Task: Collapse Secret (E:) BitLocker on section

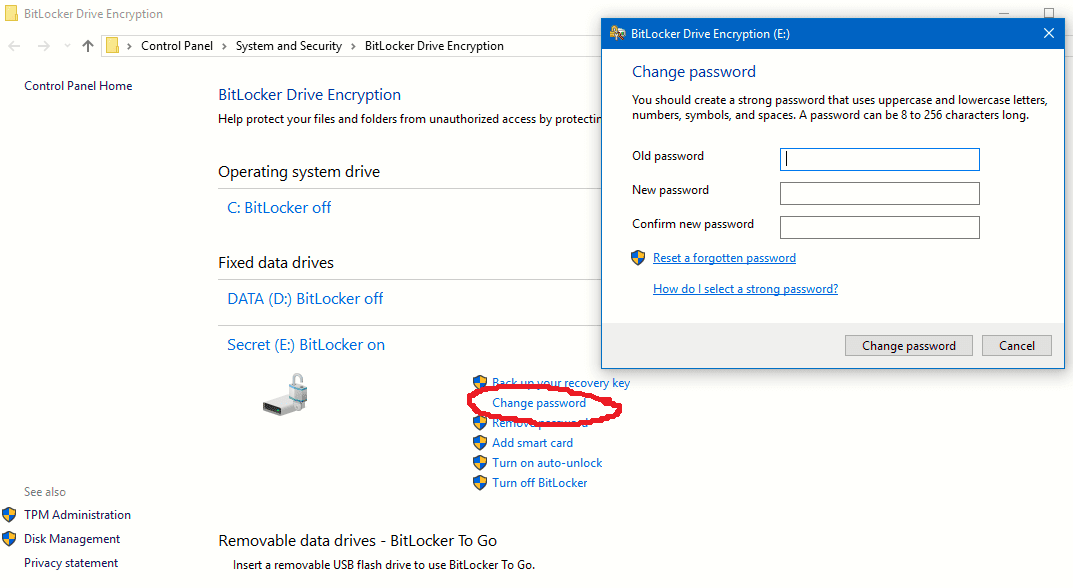Action: (x=306, y=344)
